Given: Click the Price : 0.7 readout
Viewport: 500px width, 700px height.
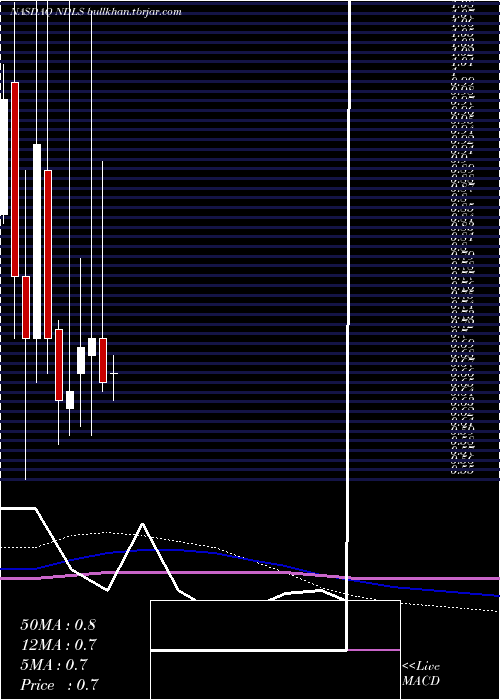Looking at the screenshot, I should coord(59,685).
